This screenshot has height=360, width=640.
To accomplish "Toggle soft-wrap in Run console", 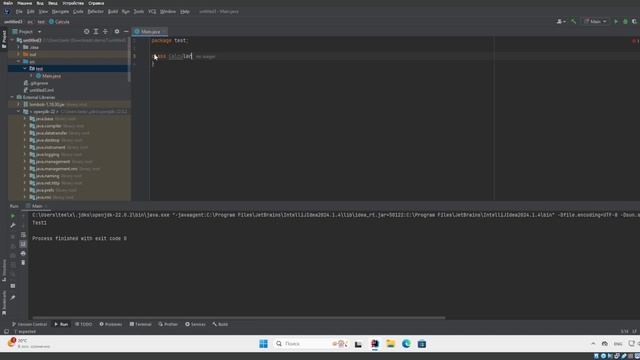I will point(23,235).
